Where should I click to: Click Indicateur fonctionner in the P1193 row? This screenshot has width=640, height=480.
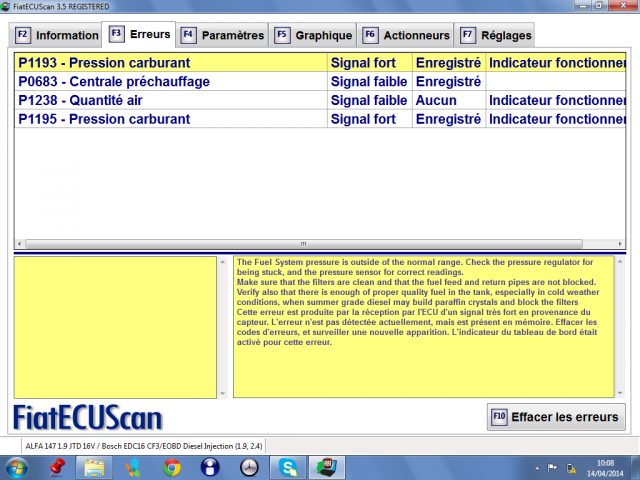point(556,63)
